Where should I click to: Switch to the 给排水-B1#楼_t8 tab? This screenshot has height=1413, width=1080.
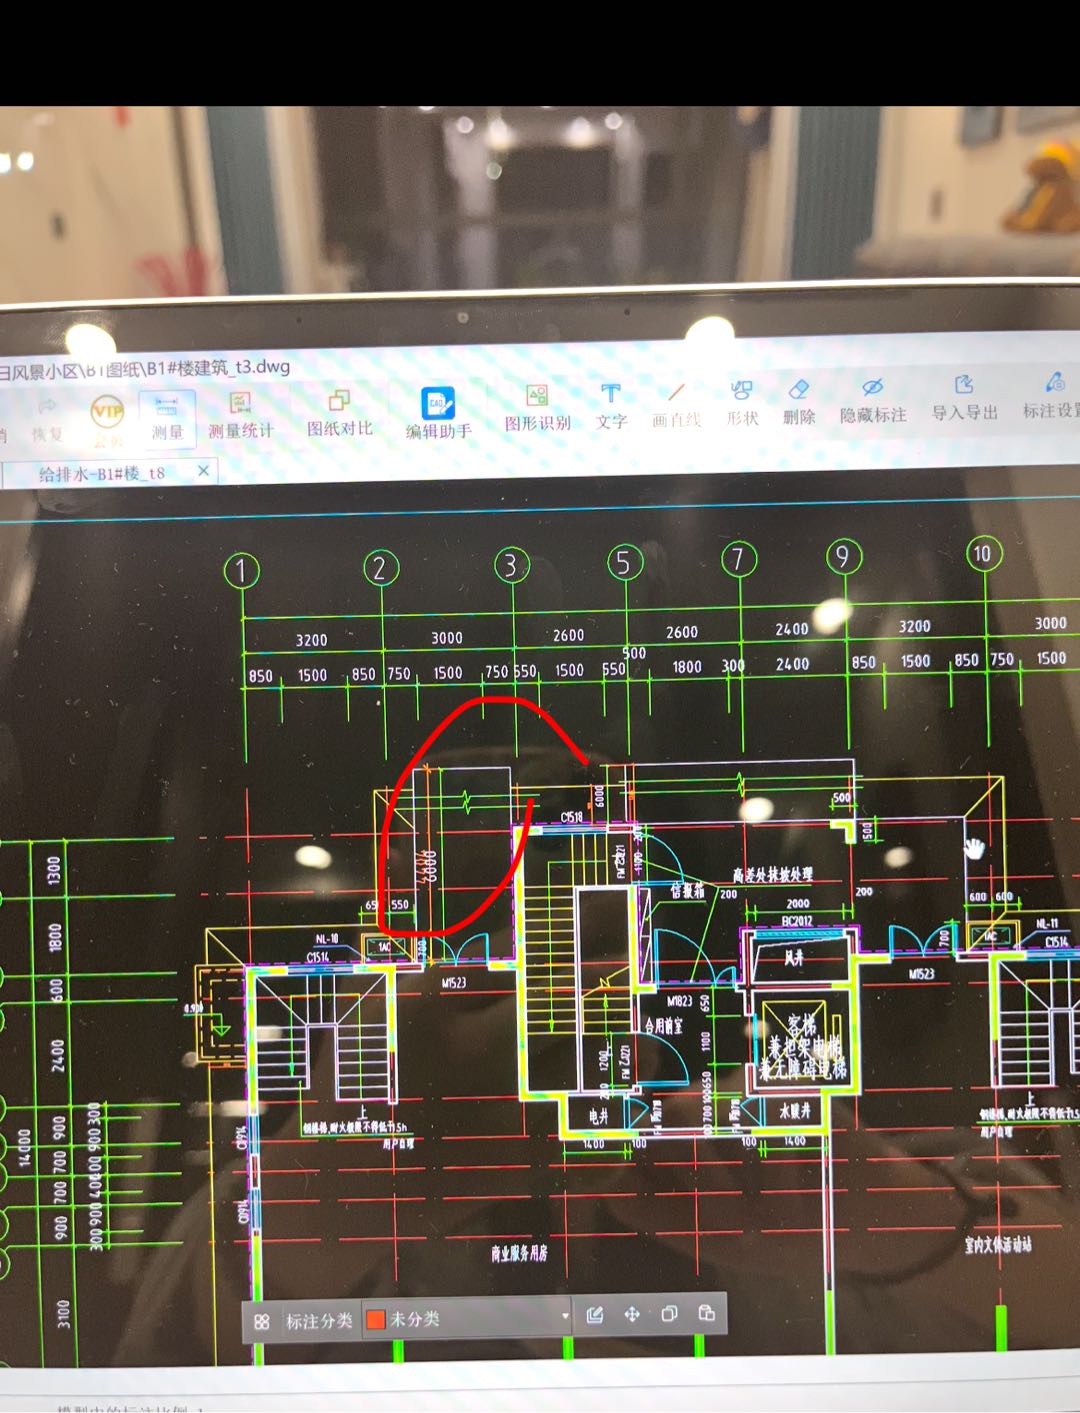[x=102, y=473]
